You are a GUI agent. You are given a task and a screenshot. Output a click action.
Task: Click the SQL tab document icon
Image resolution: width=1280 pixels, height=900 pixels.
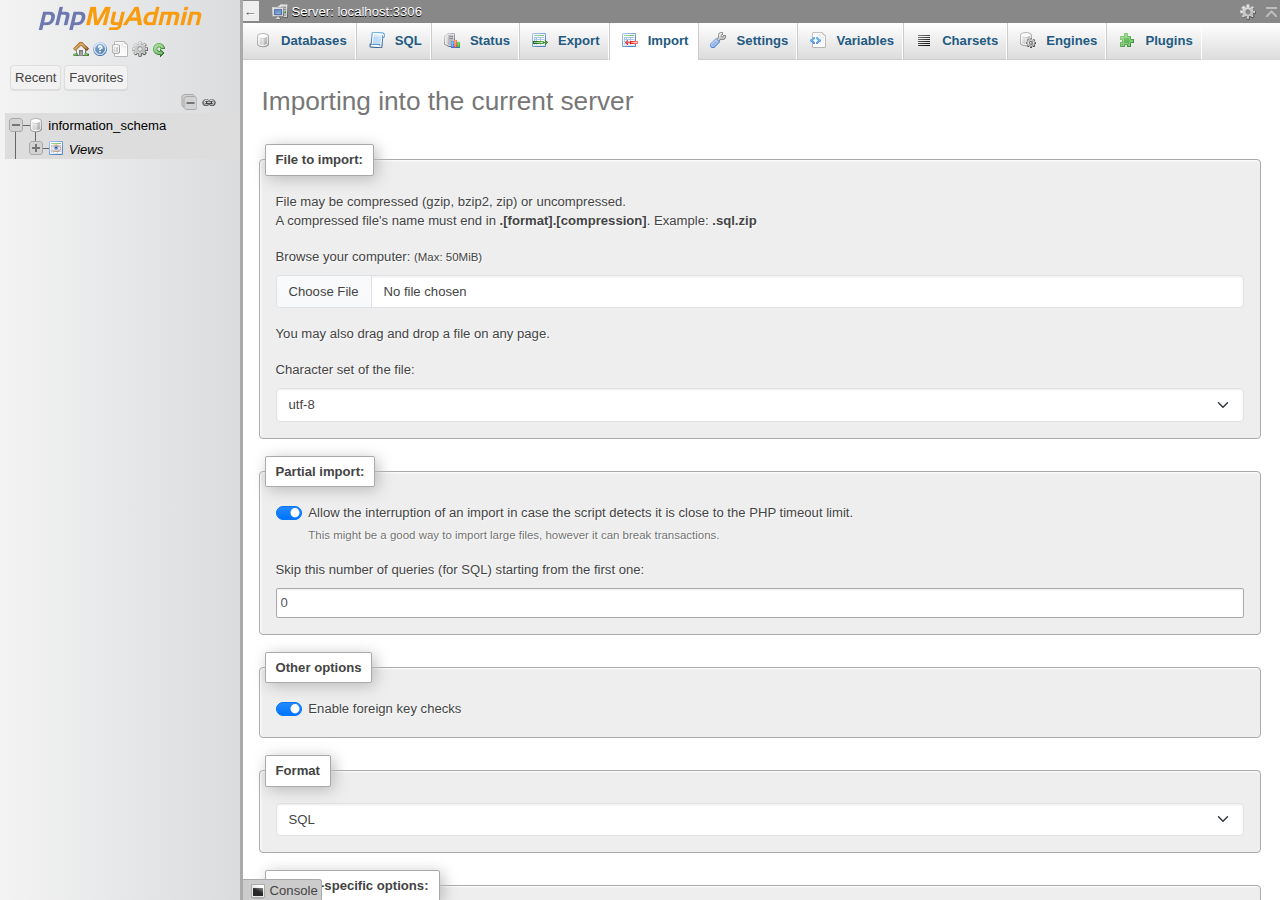pos(376,41)
